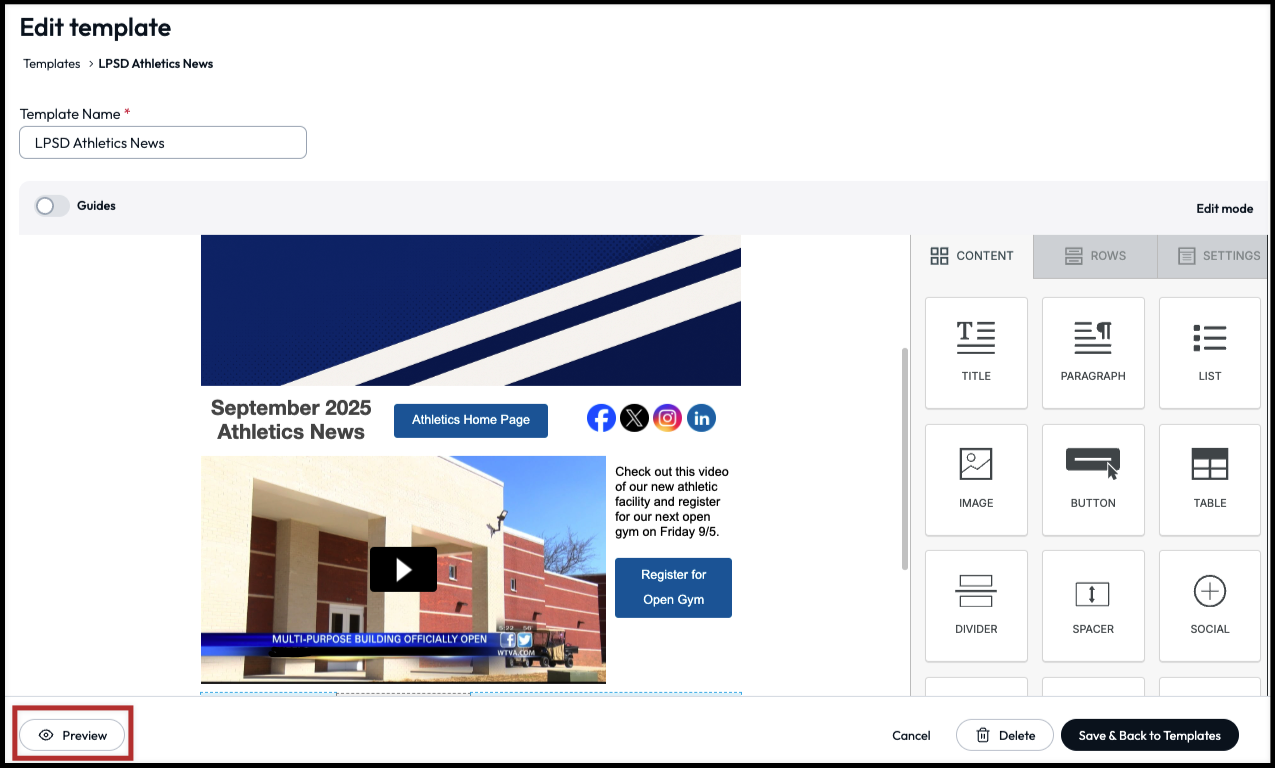Viewport: 1275px width, 768px height.
Task: Click the Instagram icon in the email
Action: [x=667, y=418]
